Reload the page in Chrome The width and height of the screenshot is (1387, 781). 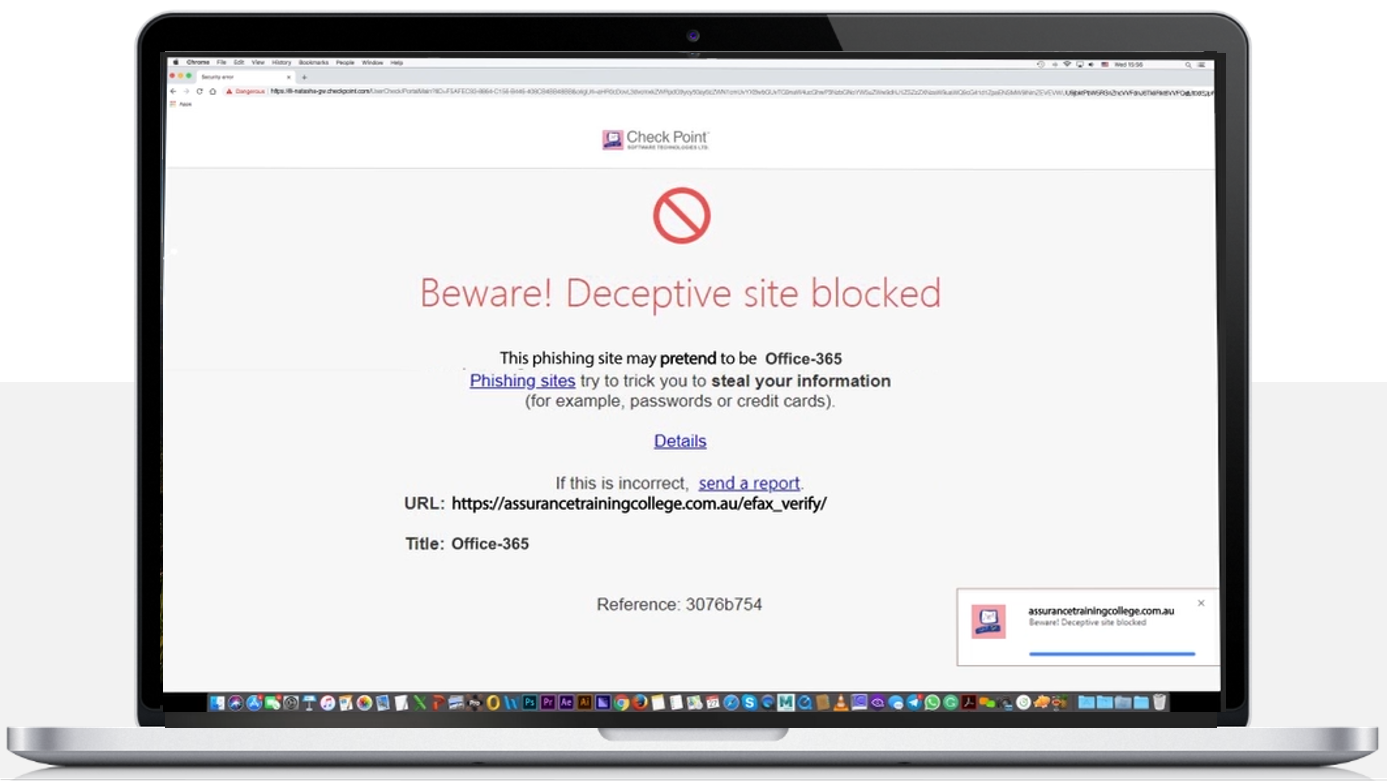[x=199, y=91]
